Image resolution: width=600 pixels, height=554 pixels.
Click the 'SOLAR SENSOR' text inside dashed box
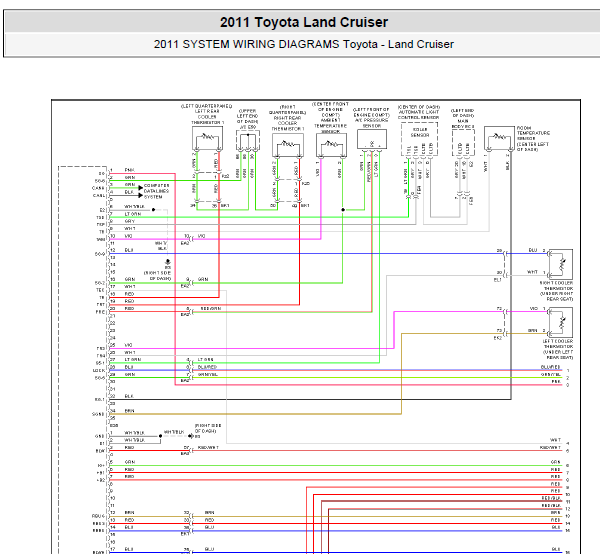[420, 132]
